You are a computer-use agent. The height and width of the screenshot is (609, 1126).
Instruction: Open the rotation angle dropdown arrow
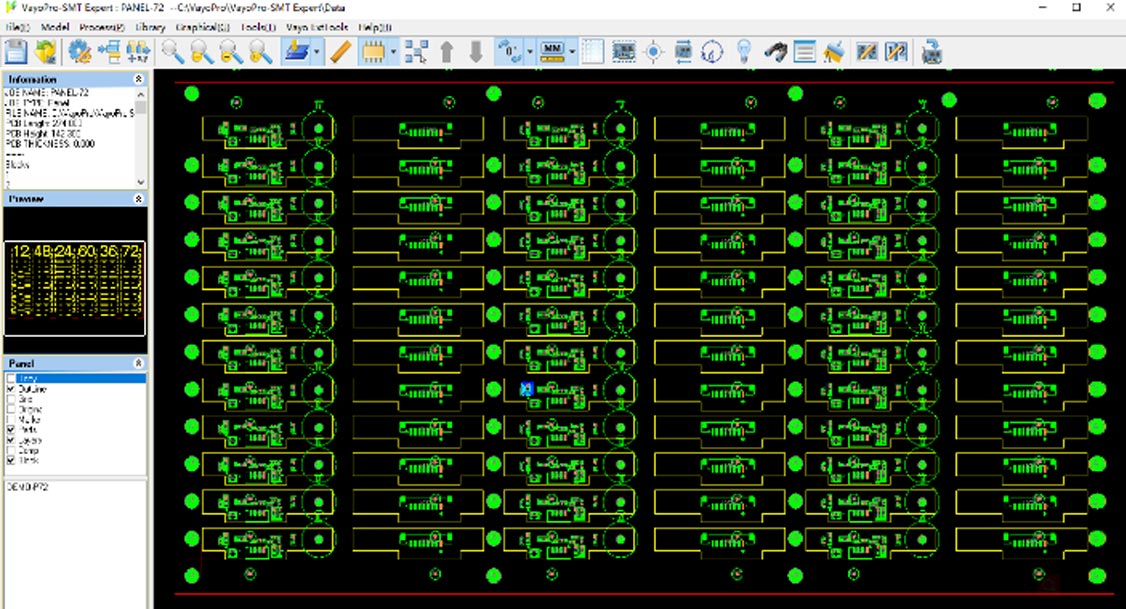click(x=529, y=51)
